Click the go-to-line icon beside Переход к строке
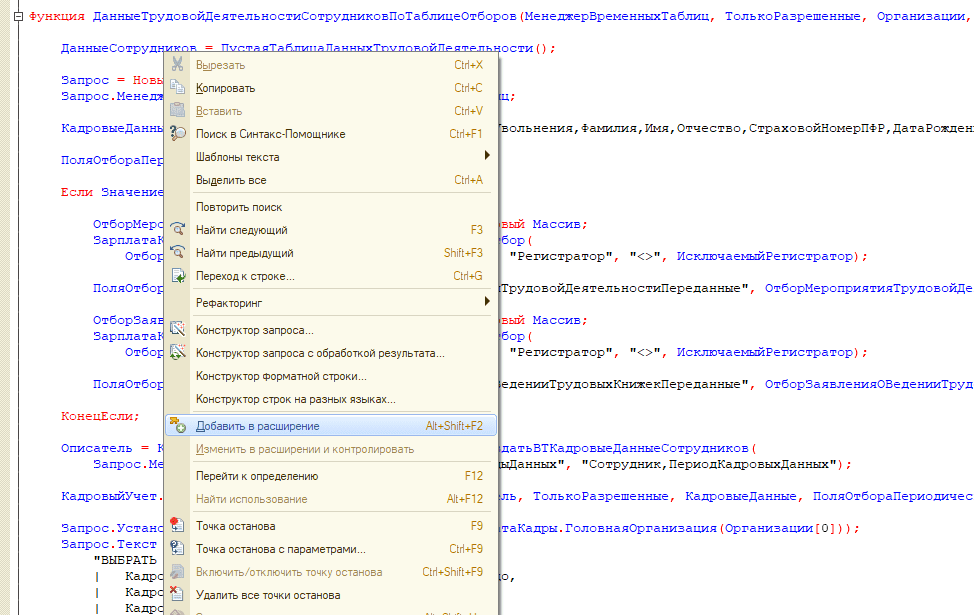 (x=178, y=275)
